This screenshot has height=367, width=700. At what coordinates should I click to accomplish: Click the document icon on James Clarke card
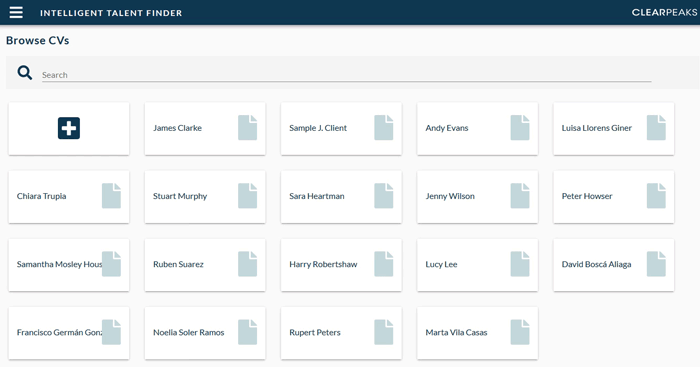(x=247, y=128)
